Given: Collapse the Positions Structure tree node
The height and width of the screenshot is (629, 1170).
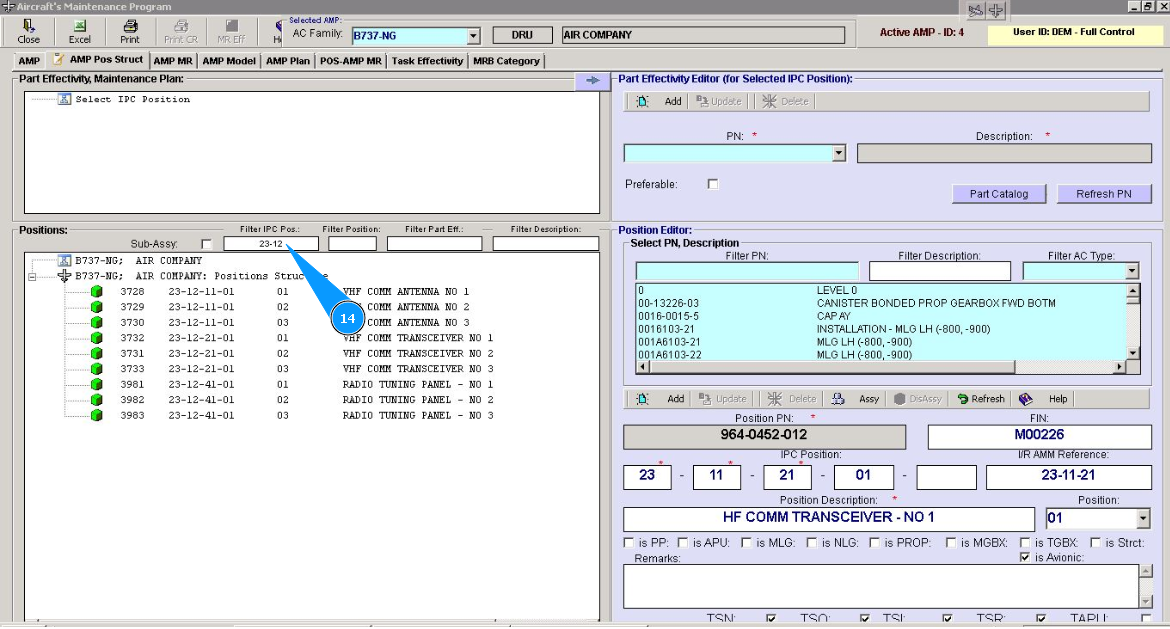Looking at the screenshot, I should pyautogui.click(x=32, y=276).
